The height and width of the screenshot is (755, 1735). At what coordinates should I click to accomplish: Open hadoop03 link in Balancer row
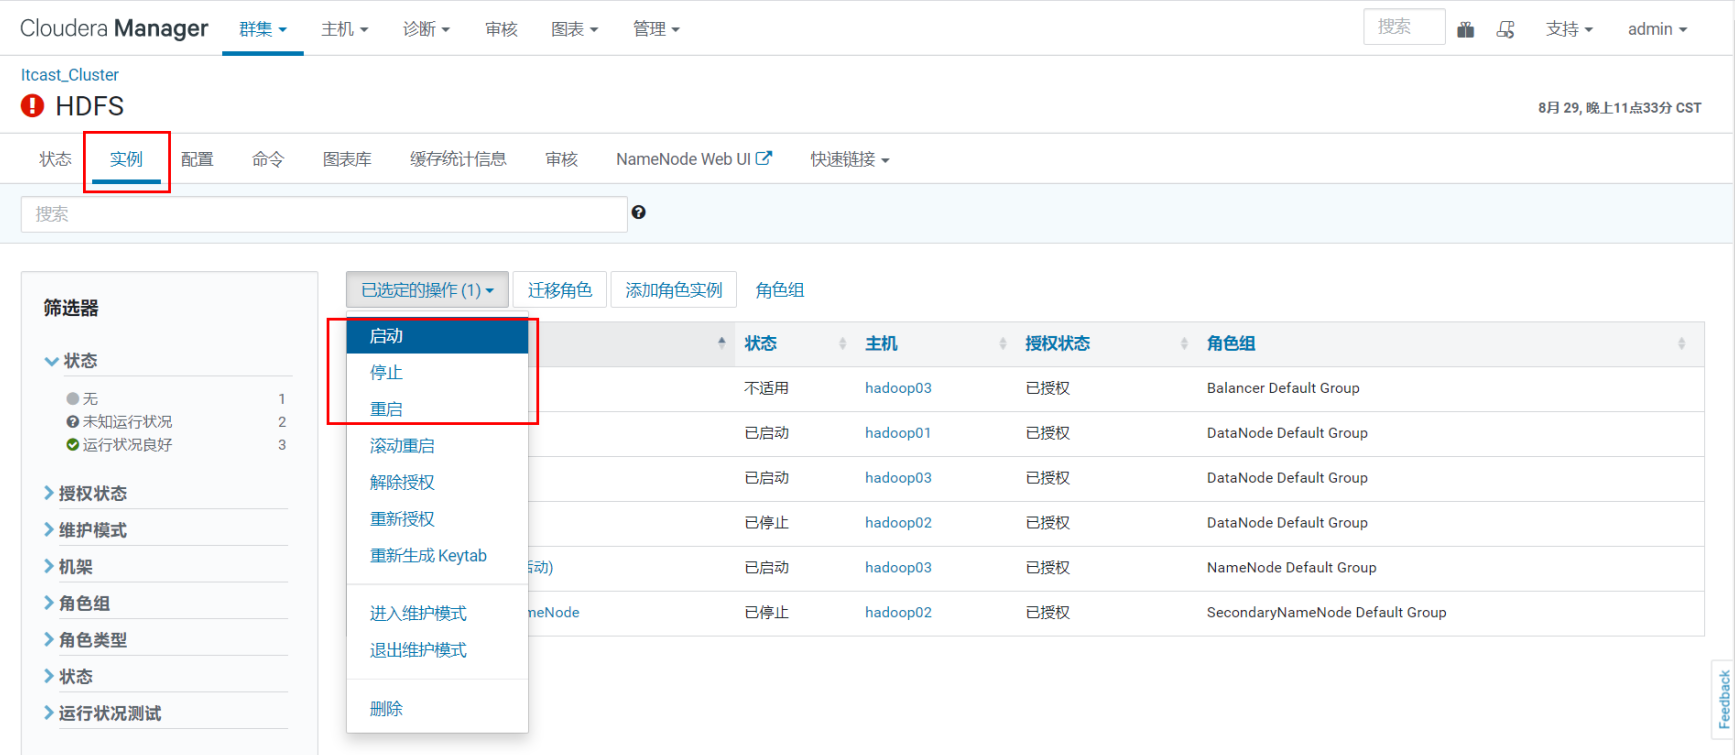click(898, 388)
